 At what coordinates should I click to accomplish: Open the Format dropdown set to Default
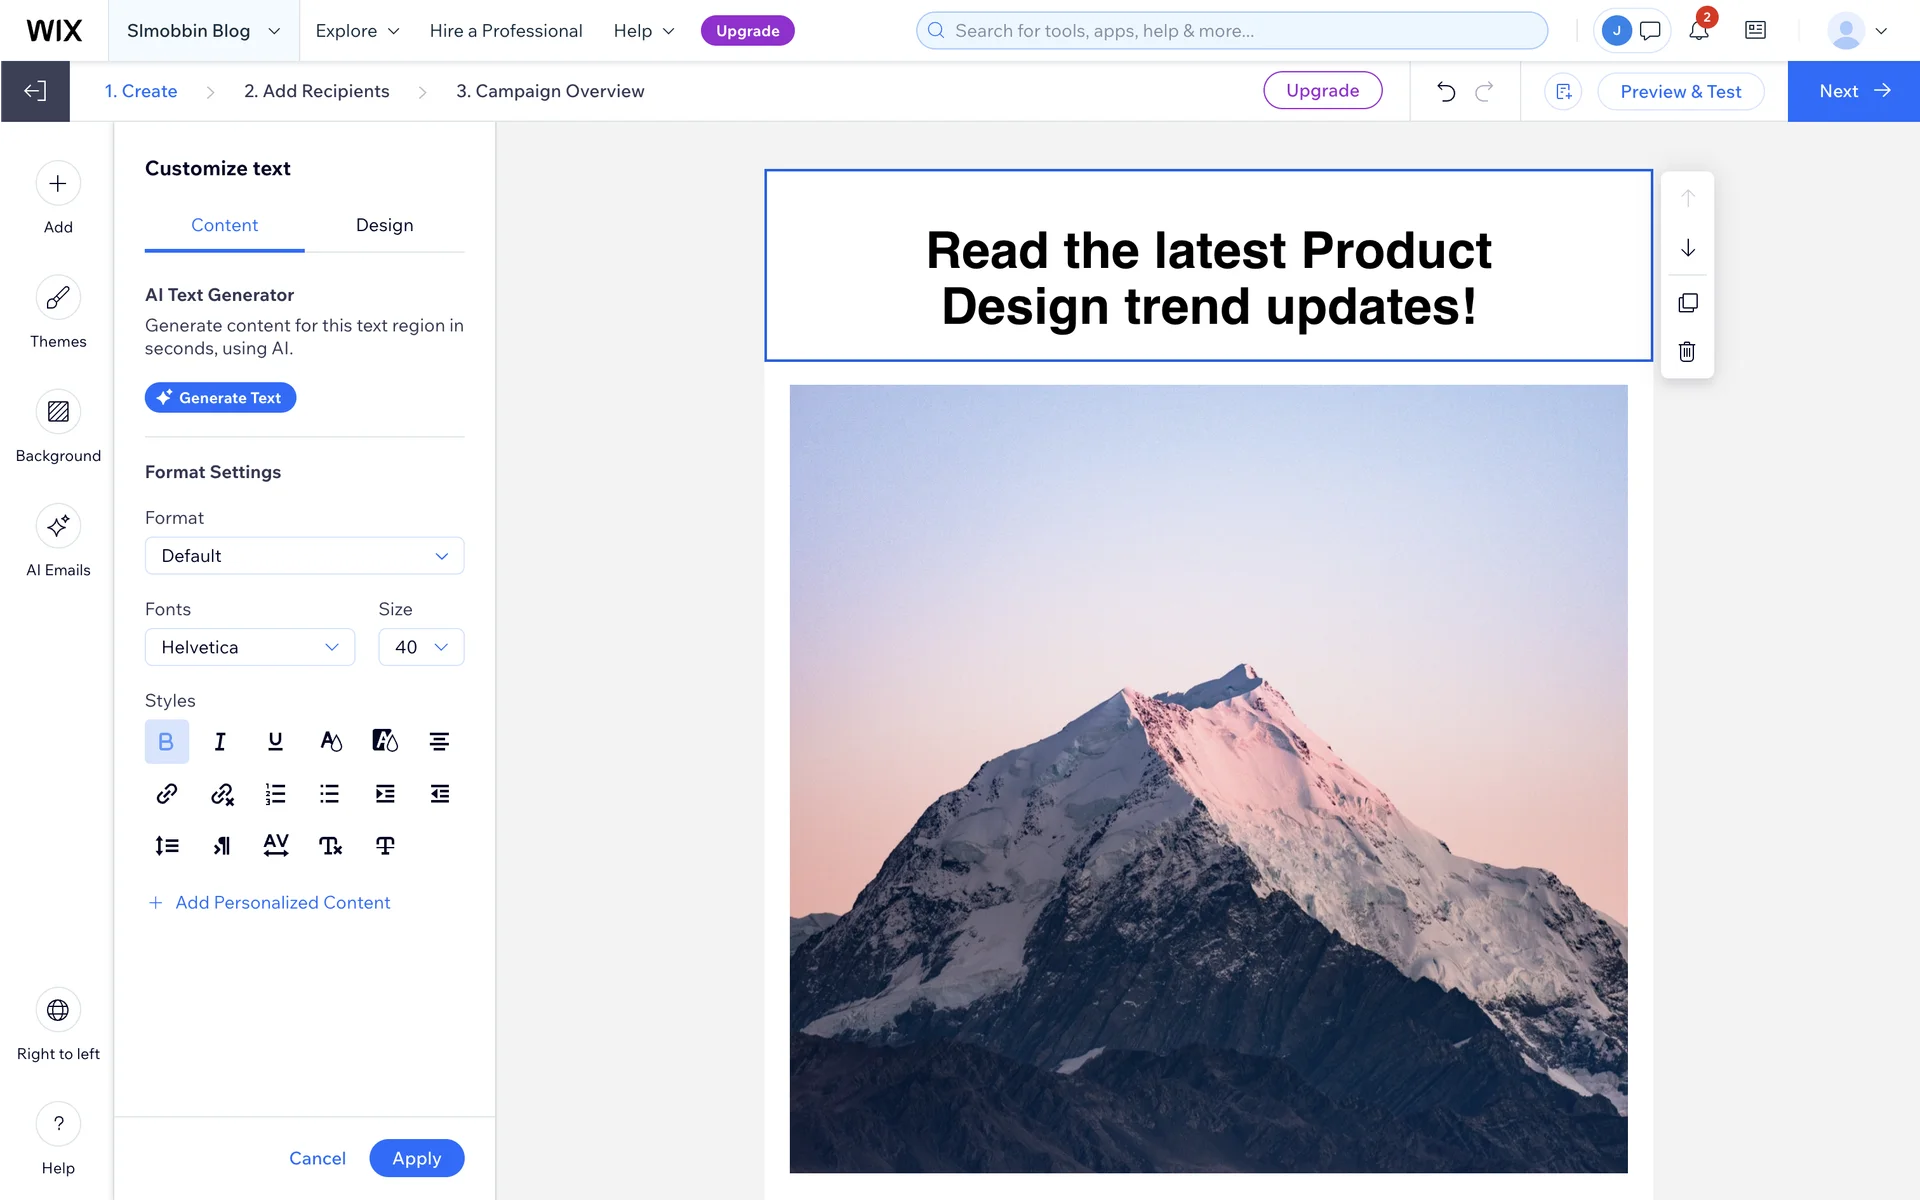(x=304, y=556)
